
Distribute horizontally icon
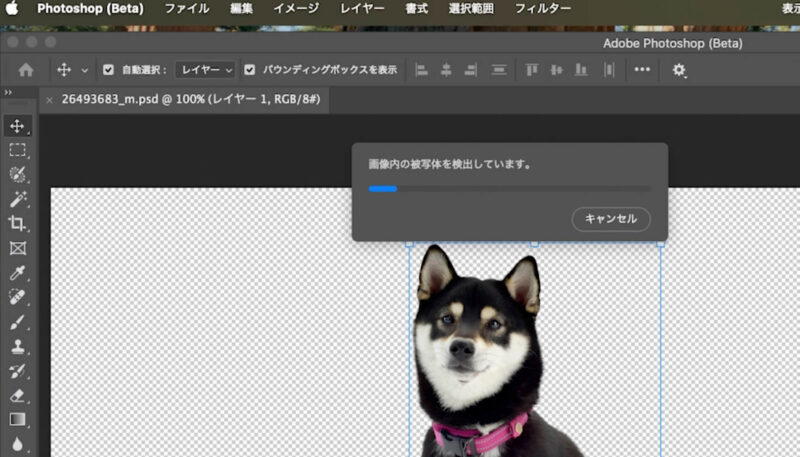pyautogui.click(x=609, y=70)
